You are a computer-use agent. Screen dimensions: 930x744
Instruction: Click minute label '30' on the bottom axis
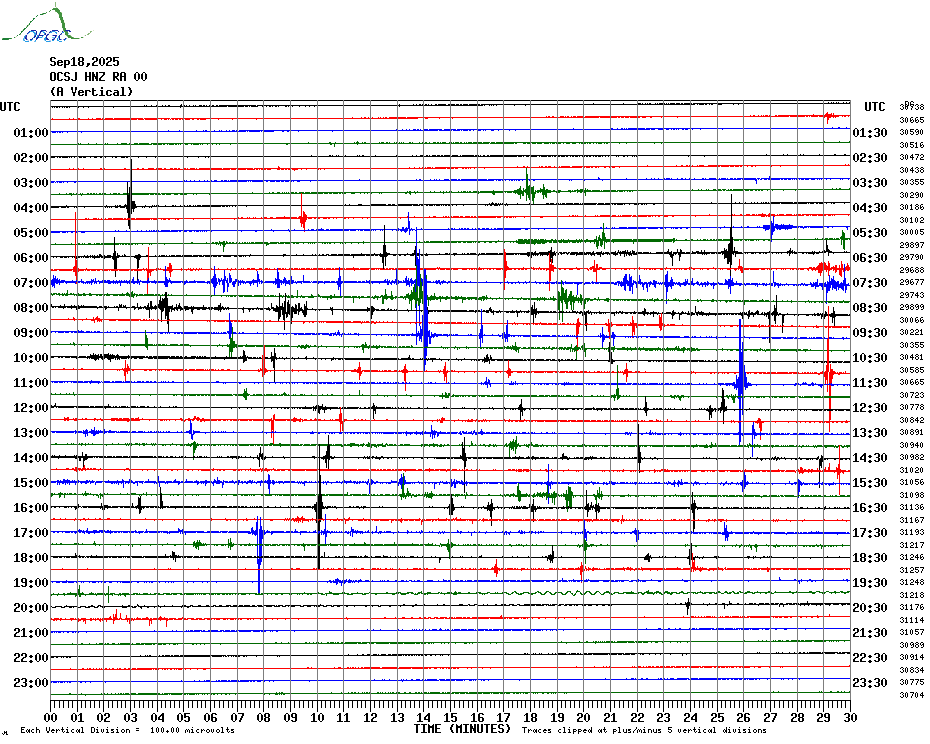point(850,718)
